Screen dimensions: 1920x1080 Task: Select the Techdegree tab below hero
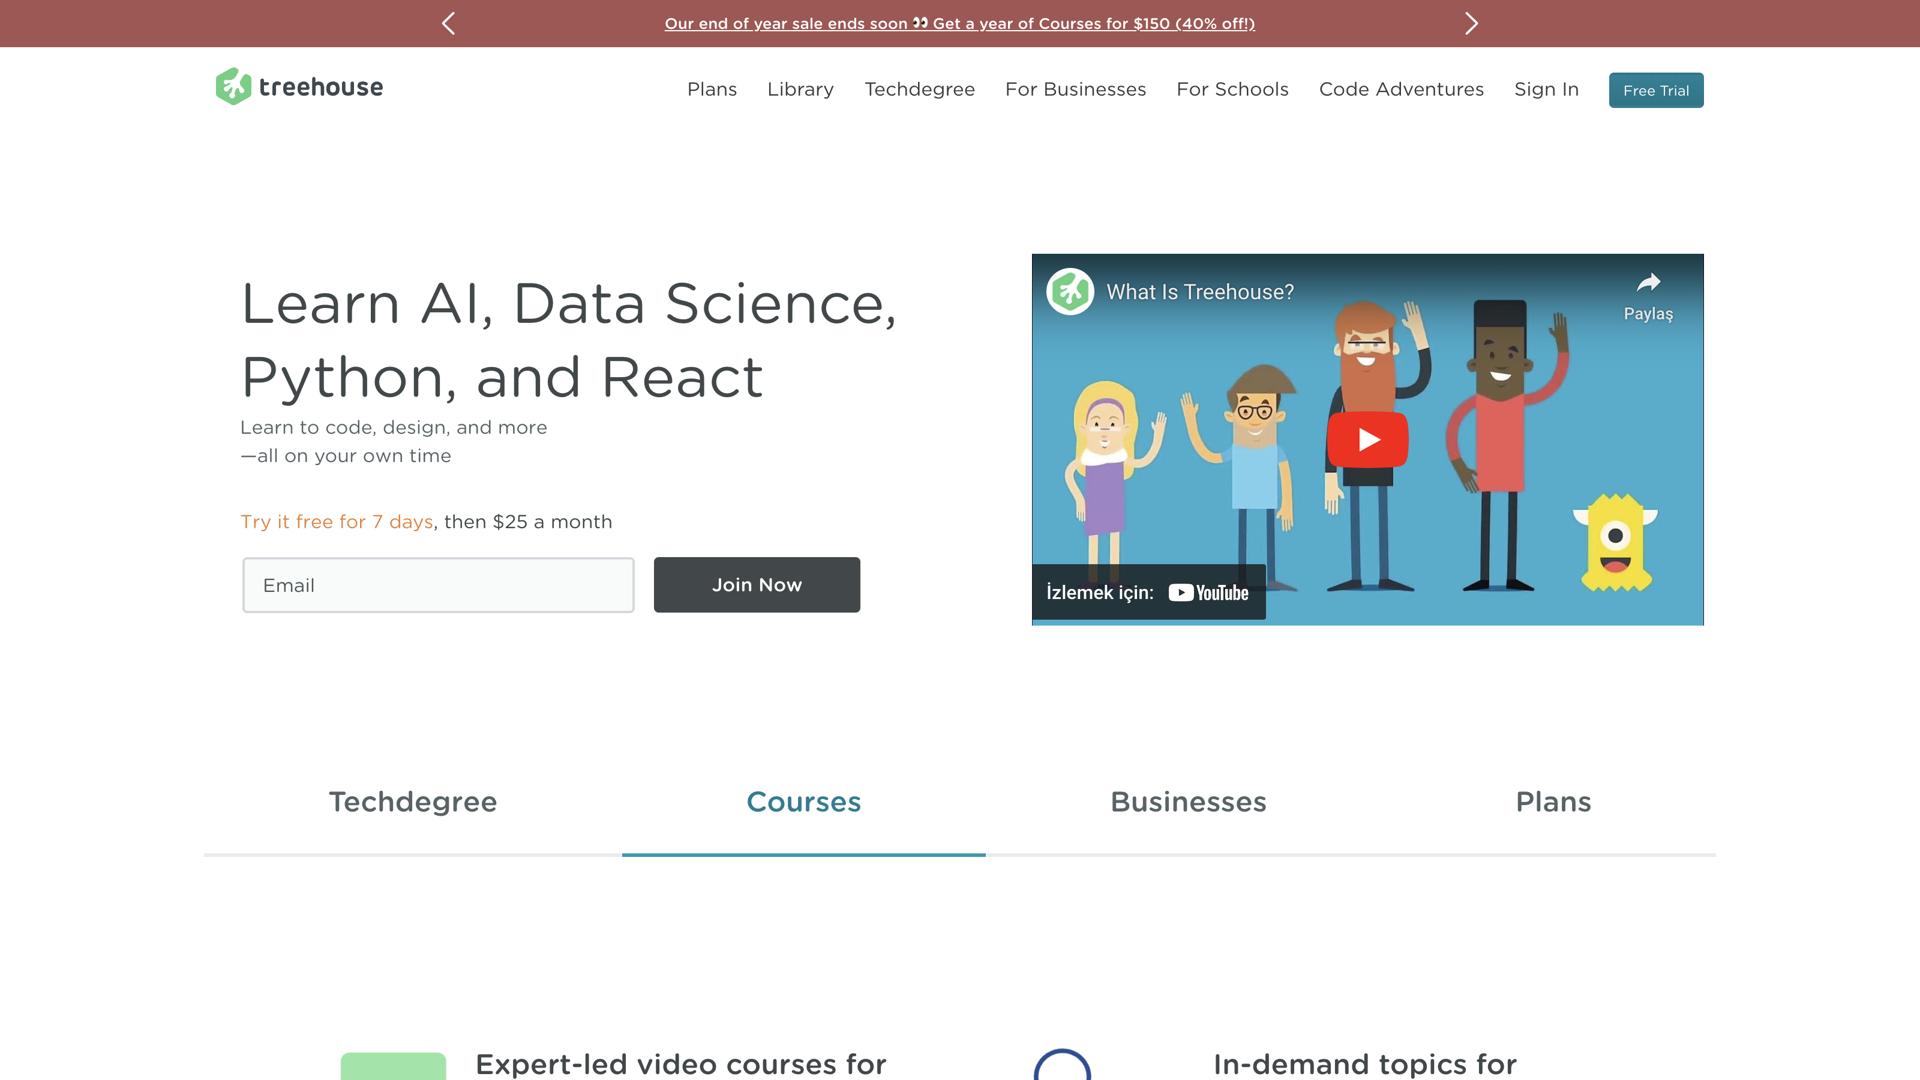412,802
